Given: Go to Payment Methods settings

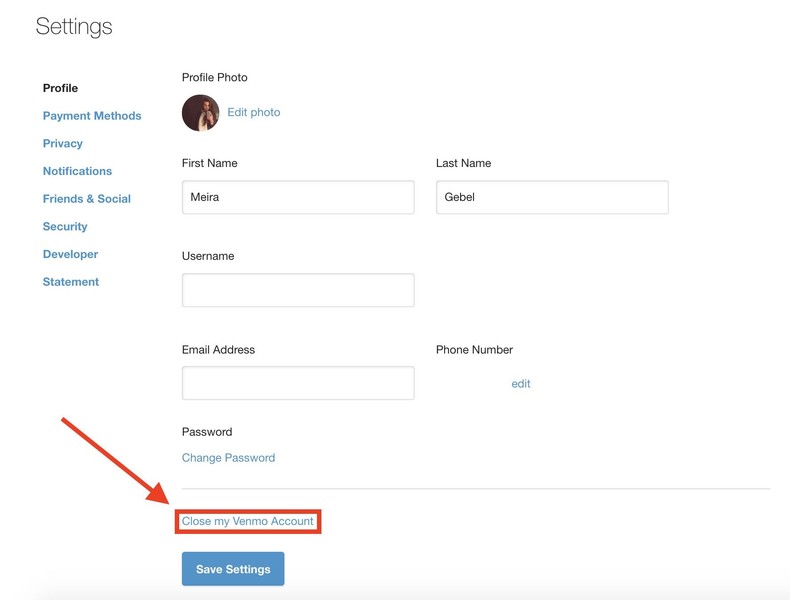Looking at the screenshot, I should click(92, 116).
